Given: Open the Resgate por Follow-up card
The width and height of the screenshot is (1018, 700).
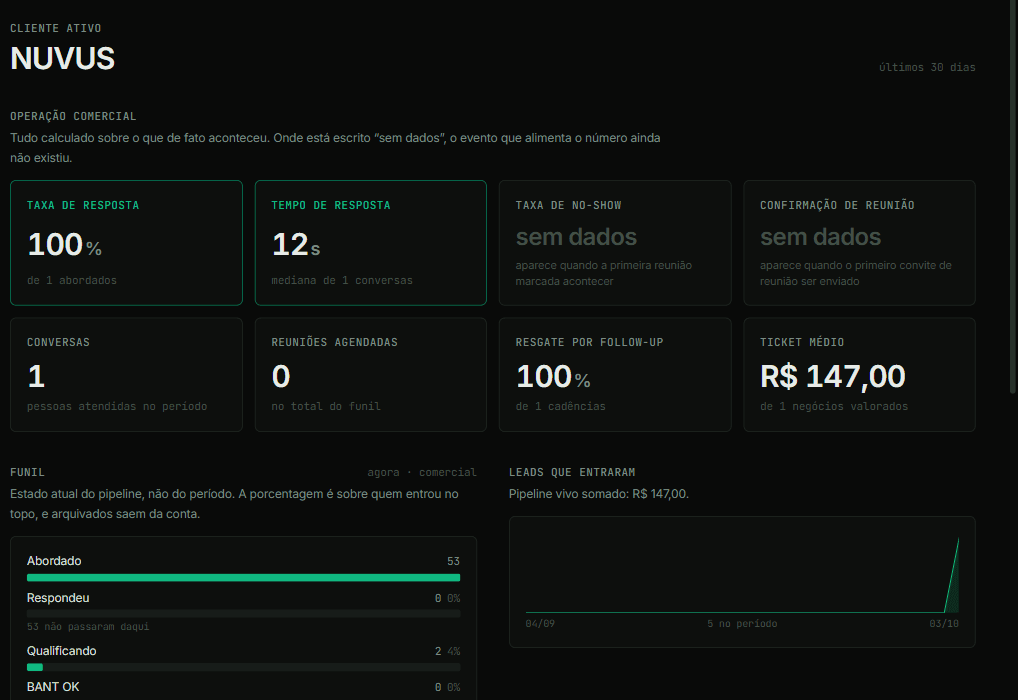Looking at the screenshot, I should click(x=615, y=375).
